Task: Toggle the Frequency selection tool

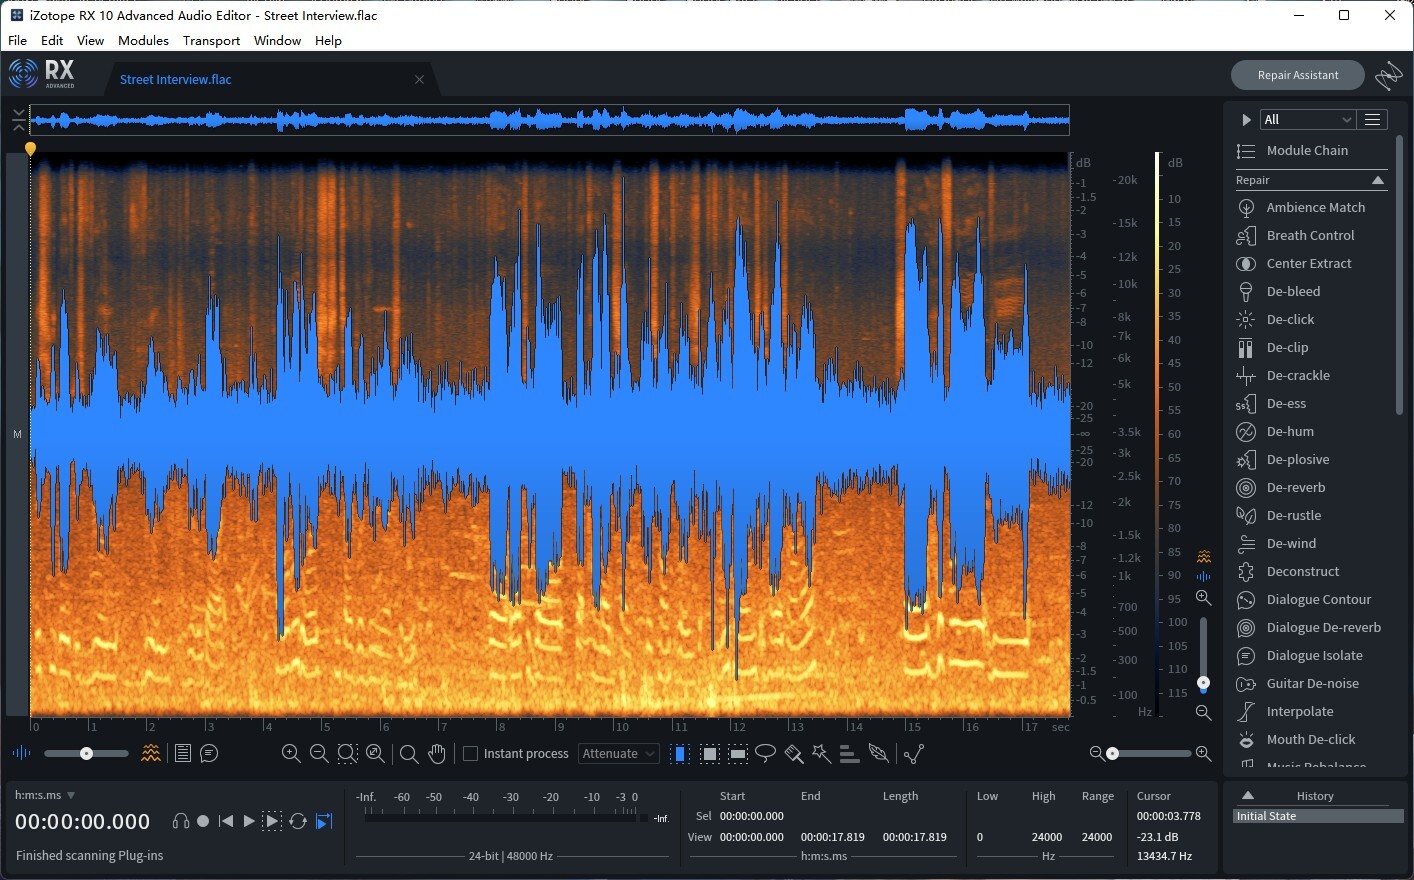Action: [x=738, y=753]
